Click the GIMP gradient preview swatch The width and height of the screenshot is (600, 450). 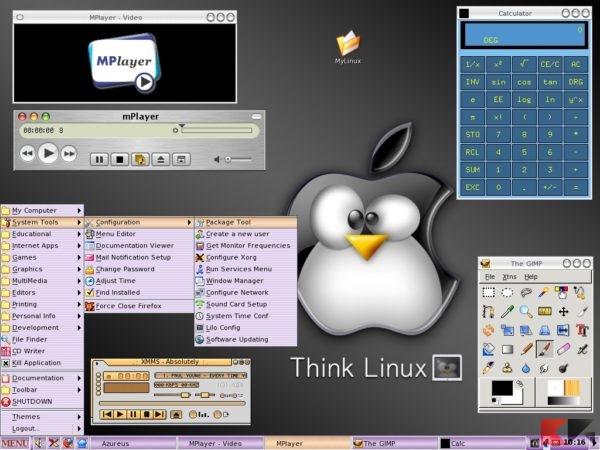(563, 401)
